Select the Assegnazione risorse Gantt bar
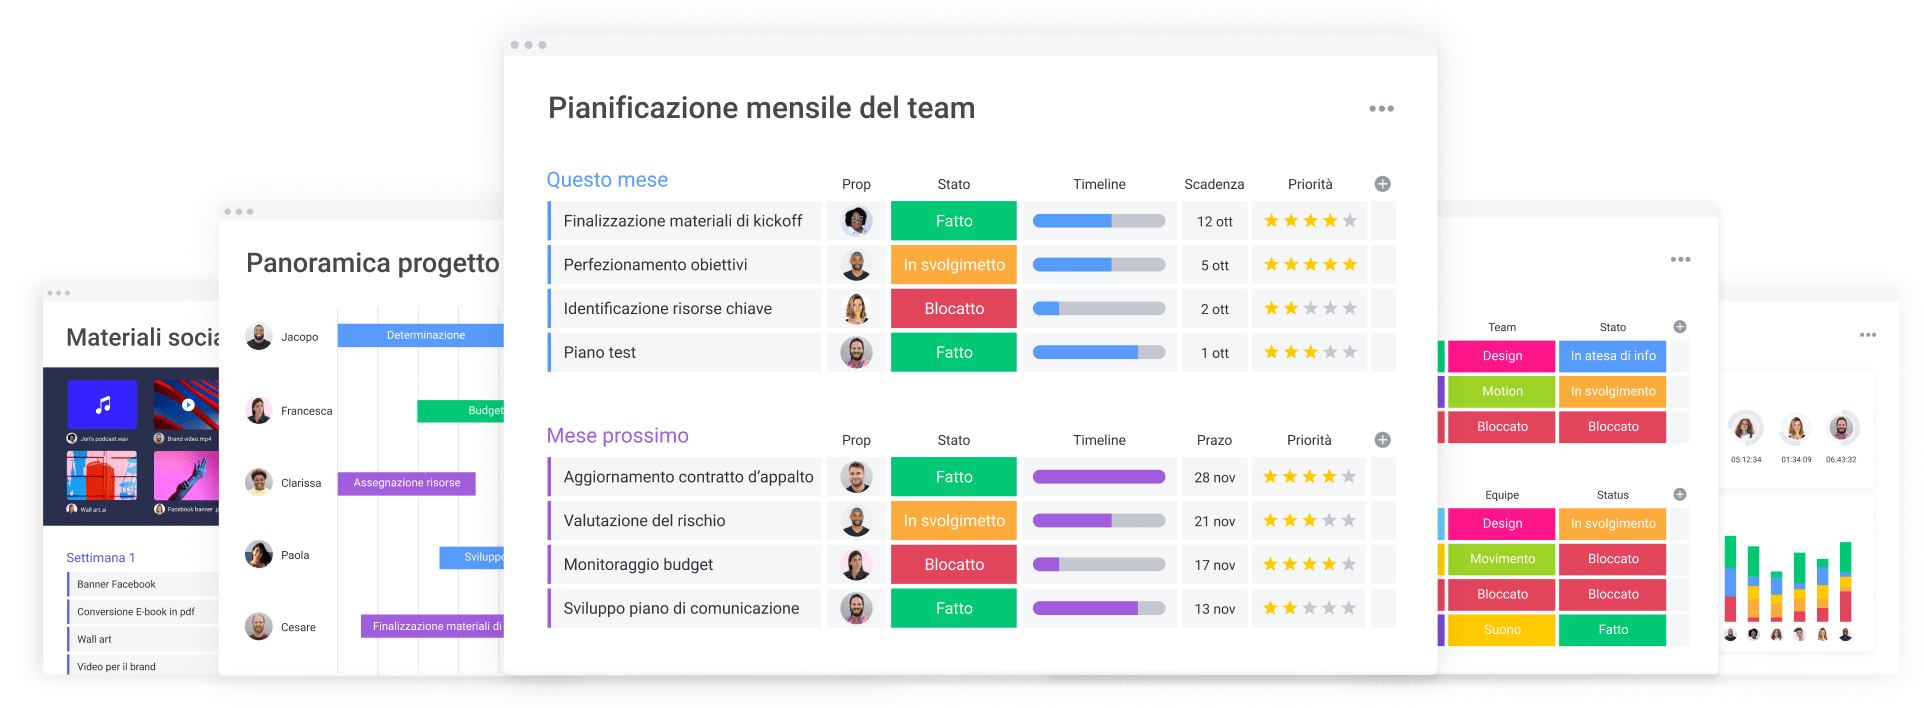Screen dimensions: 1924x708 tap(406, 483)
